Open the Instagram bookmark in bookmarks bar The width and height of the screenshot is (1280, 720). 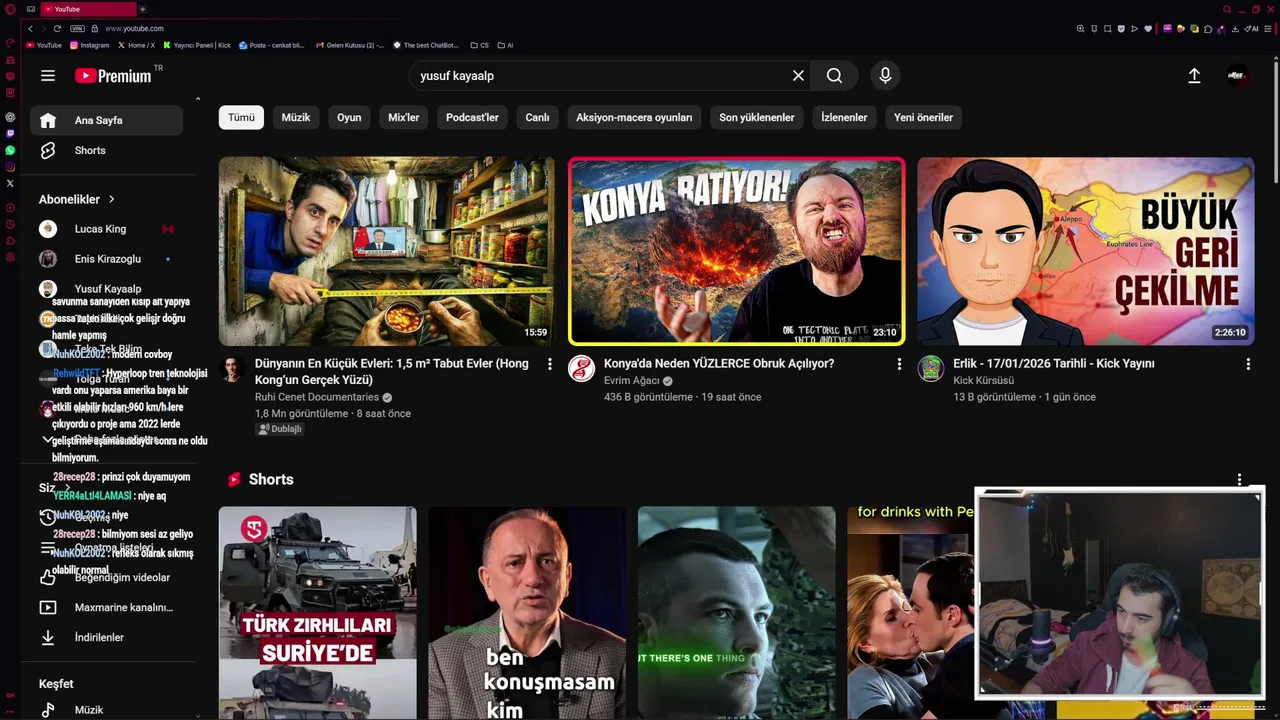(x=89, y=45)
